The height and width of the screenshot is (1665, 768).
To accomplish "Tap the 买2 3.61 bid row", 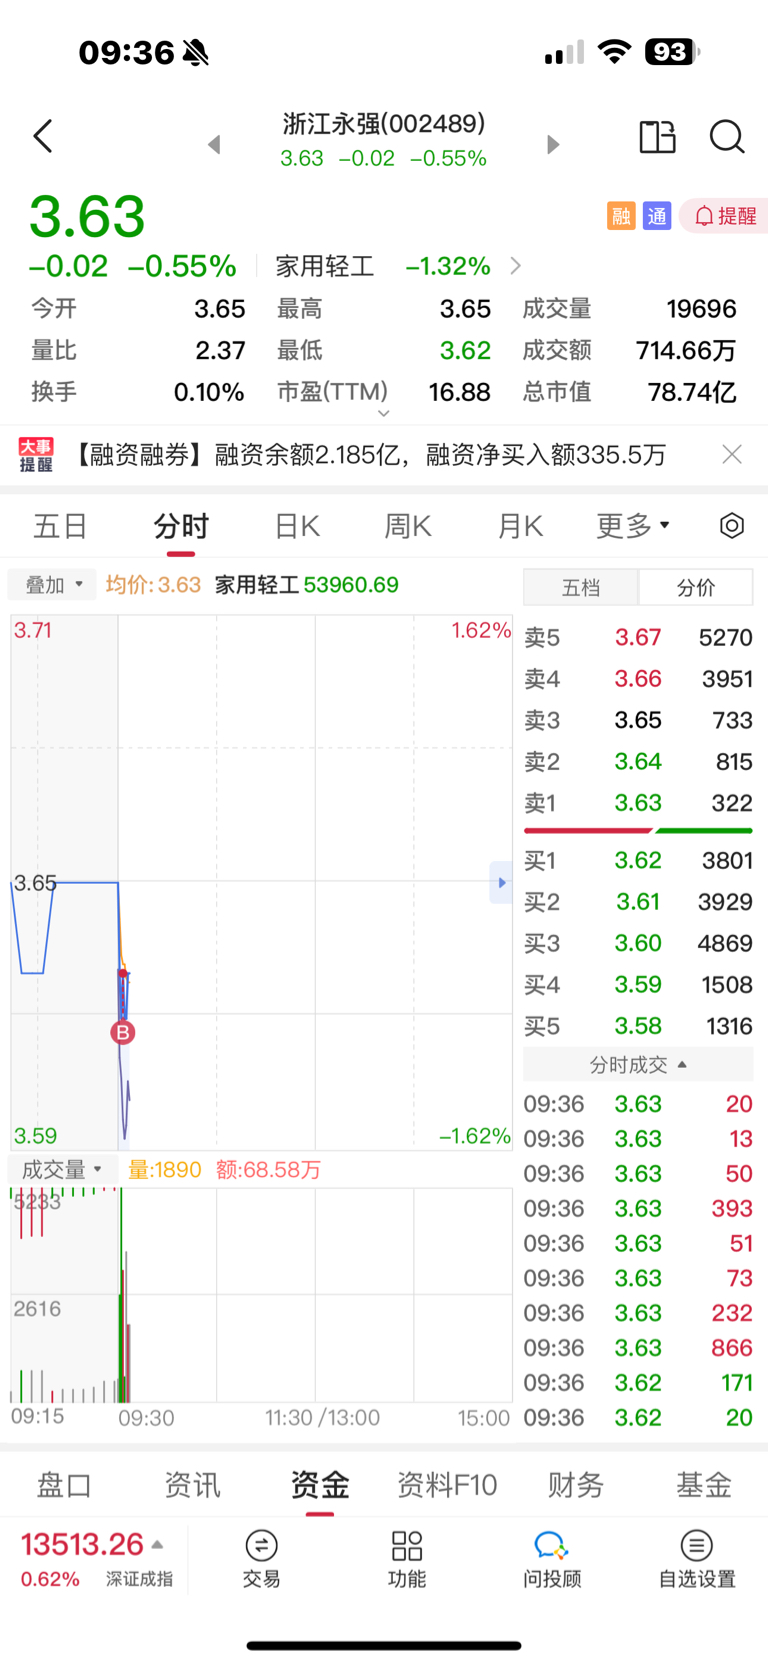I will [x=638, y=902].
